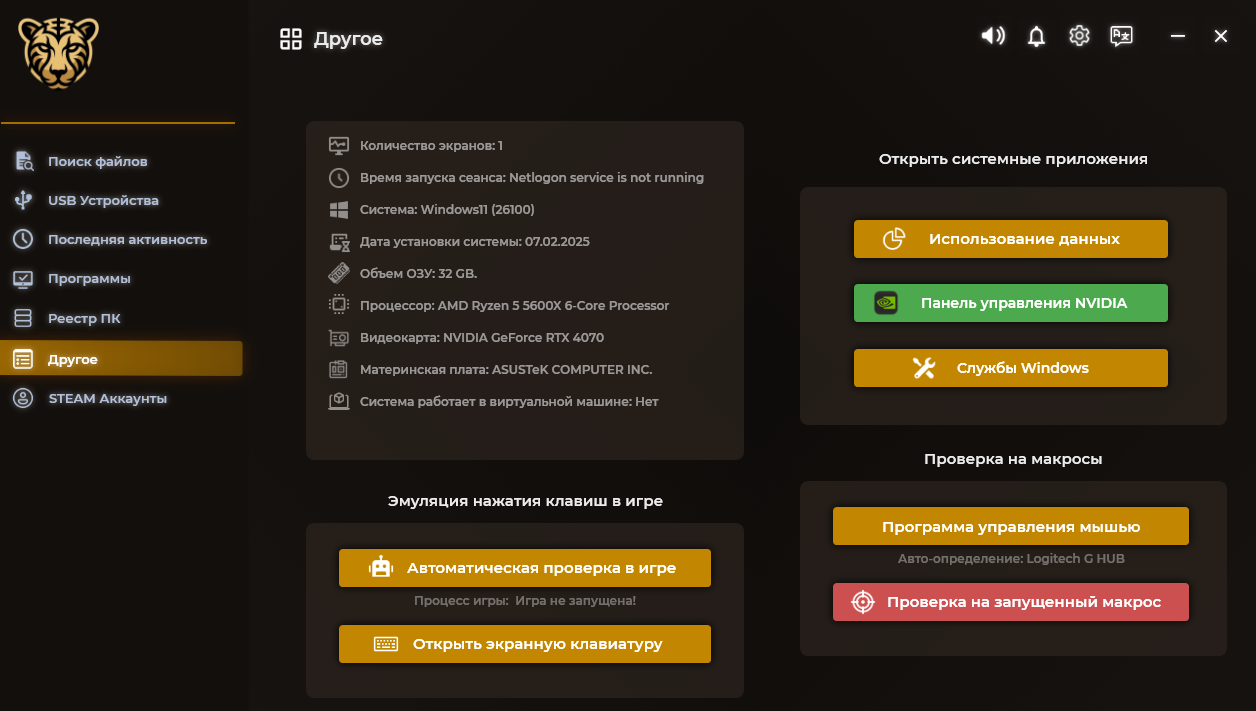
Task: Open notifications bell icon
Action: click(1036, 37)
